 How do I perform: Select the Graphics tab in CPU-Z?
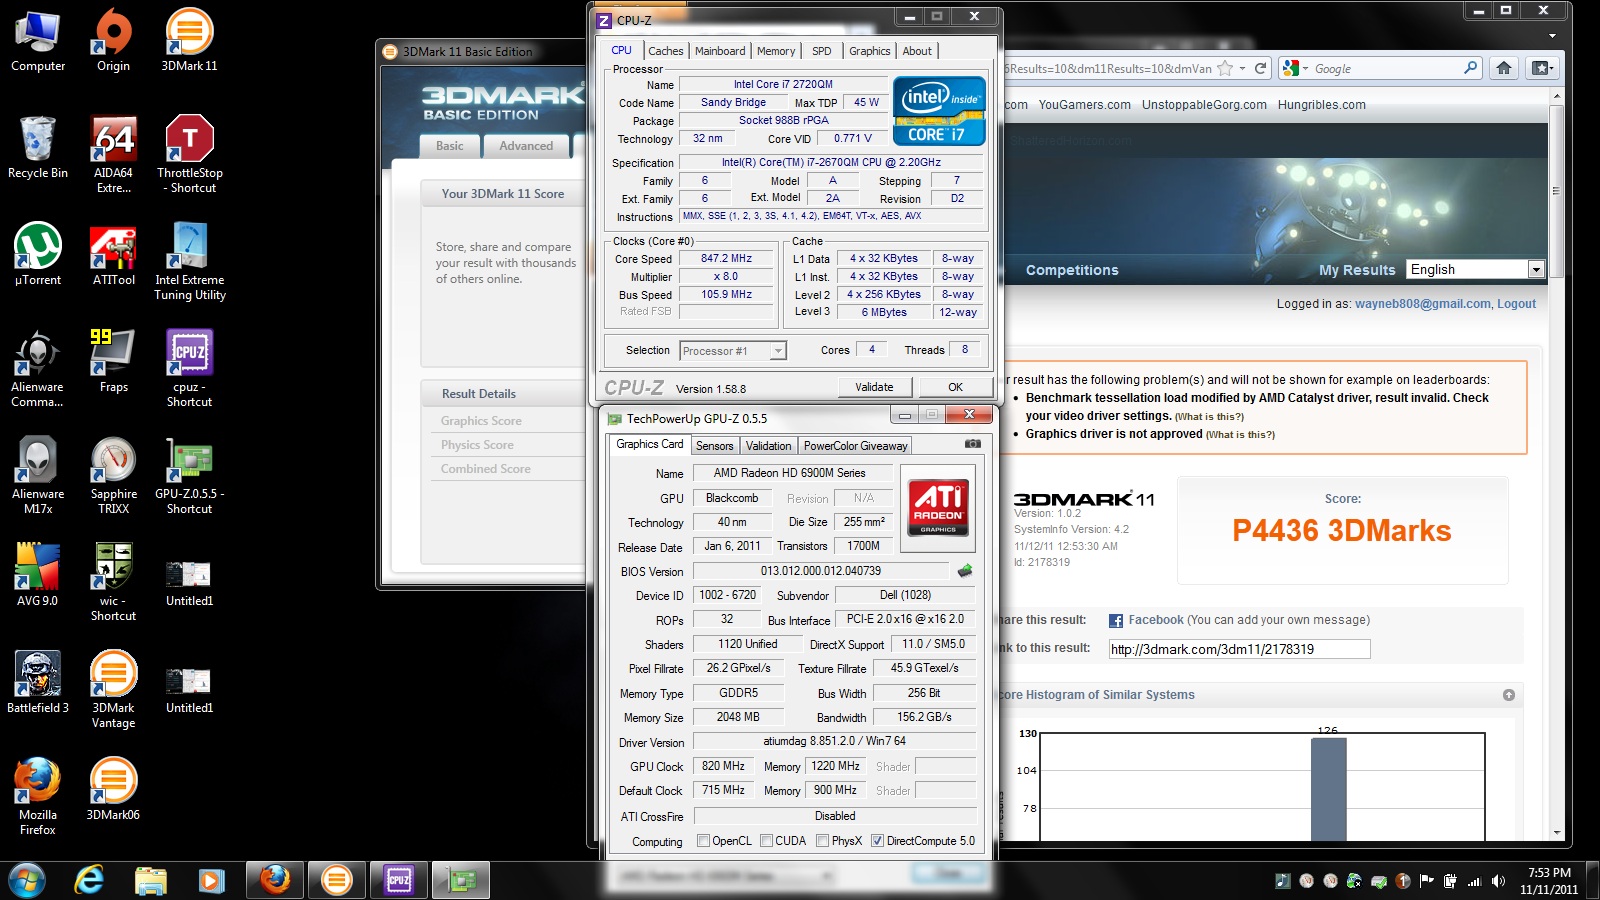point(869,51)
